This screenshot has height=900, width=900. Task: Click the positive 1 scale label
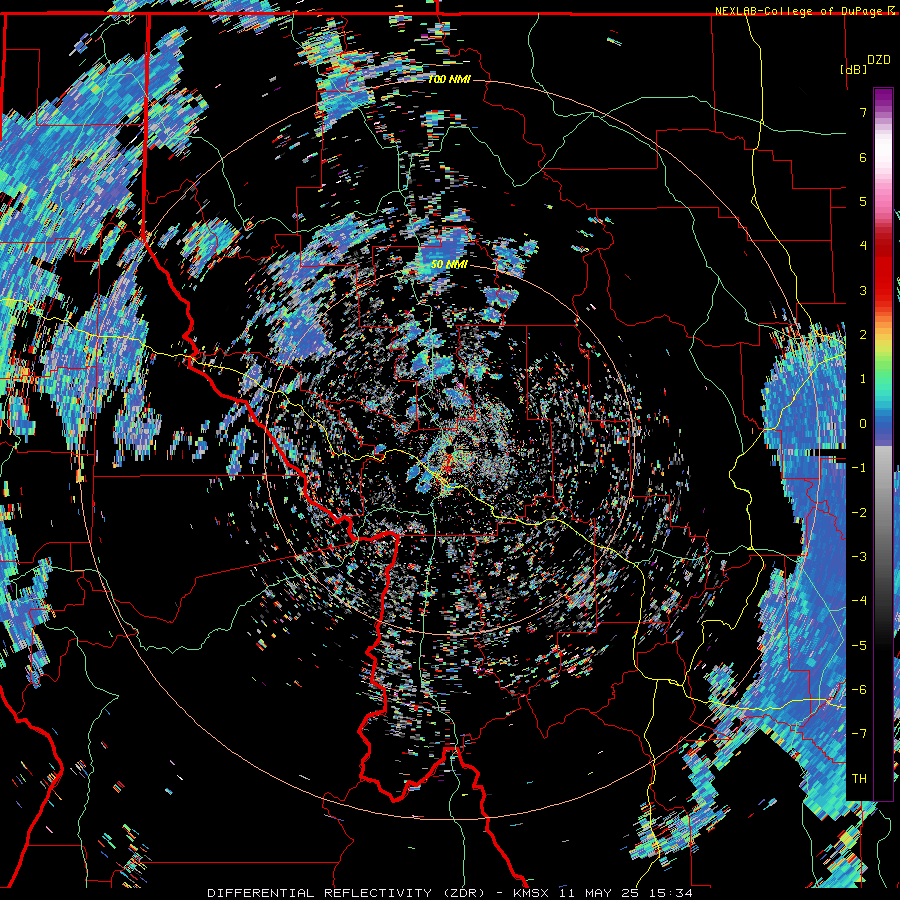point(863,379)
